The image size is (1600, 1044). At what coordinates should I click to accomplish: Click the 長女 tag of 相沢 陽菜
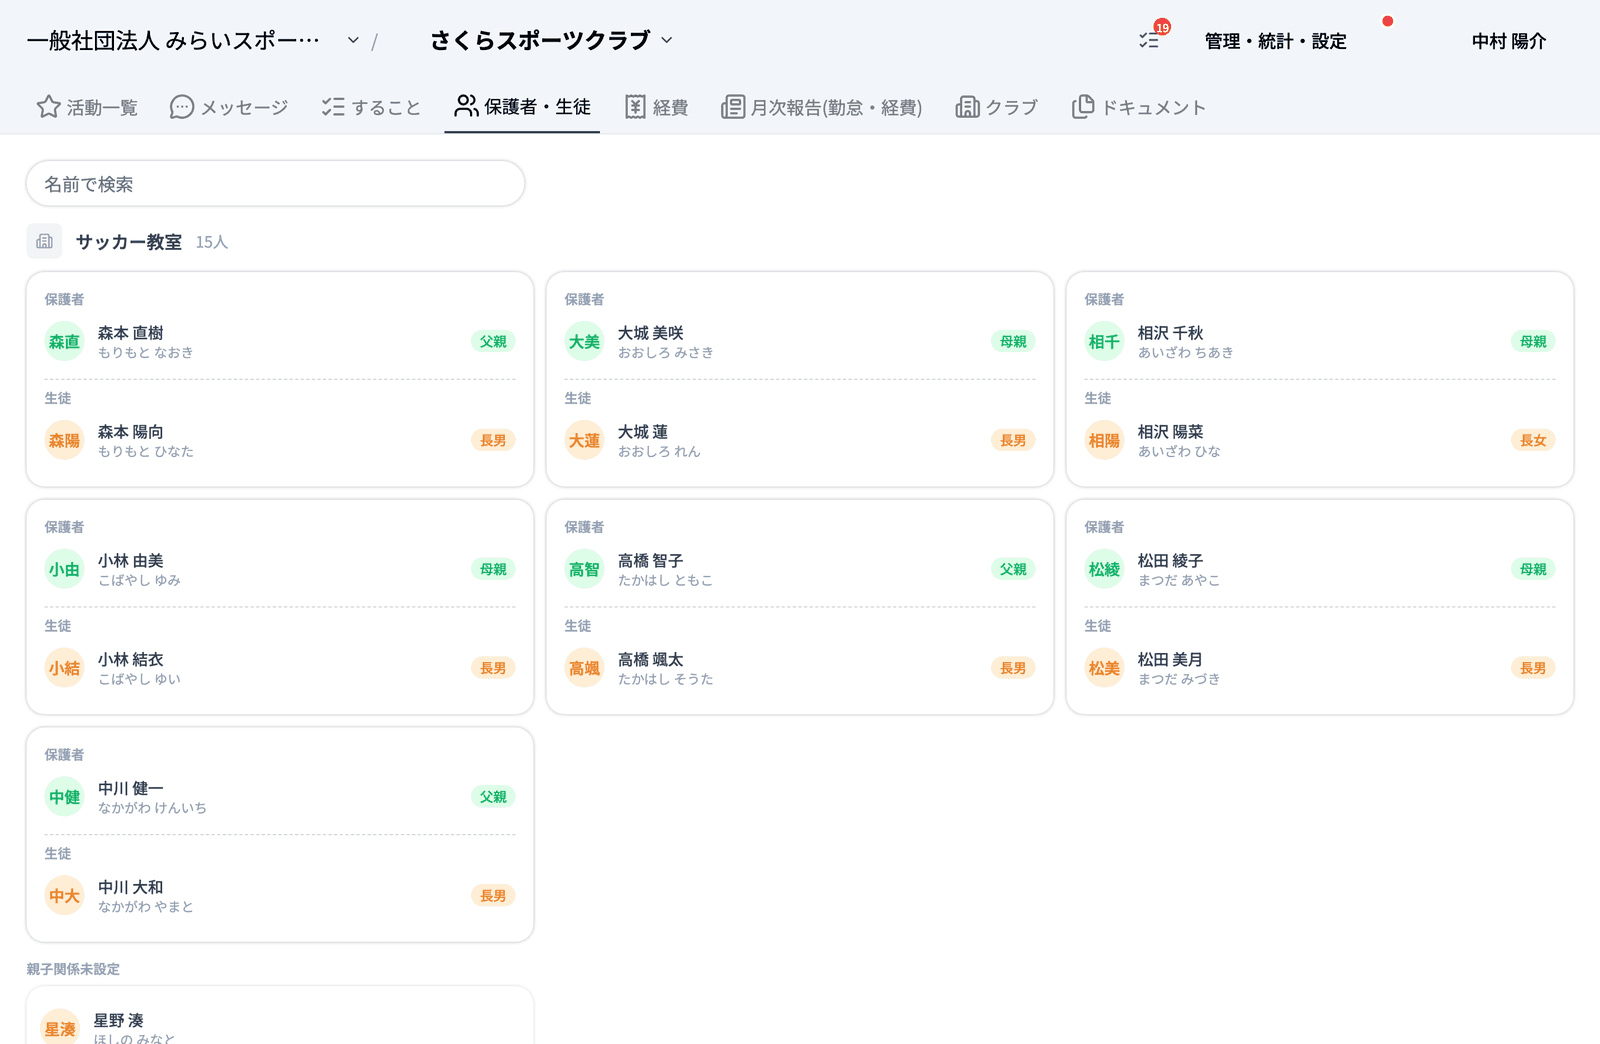pos(1533,441)
